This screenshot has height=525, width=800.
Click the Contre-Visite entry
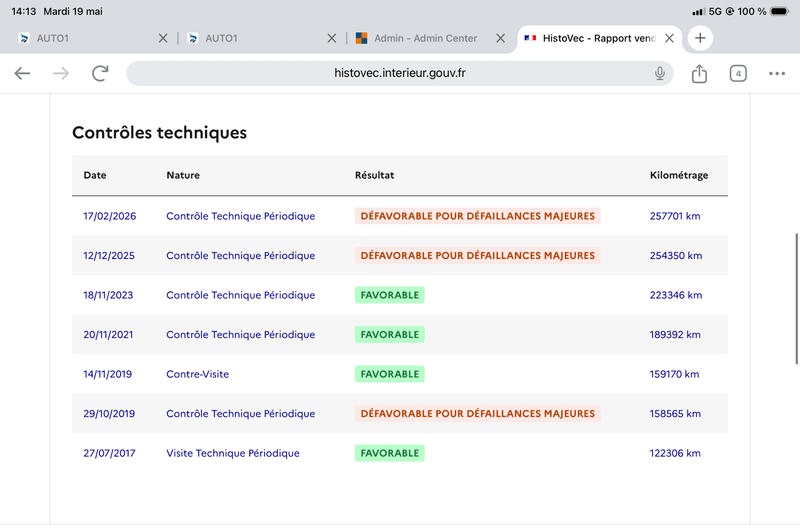[x=197, y=374]
